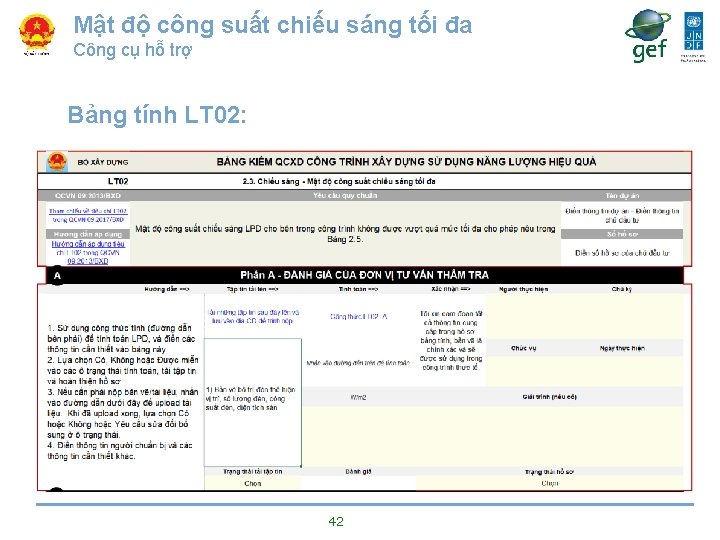The image size is (720, 540).
Task: Click the empty field under Ngày thực hiện
Action: coord(622,371)
